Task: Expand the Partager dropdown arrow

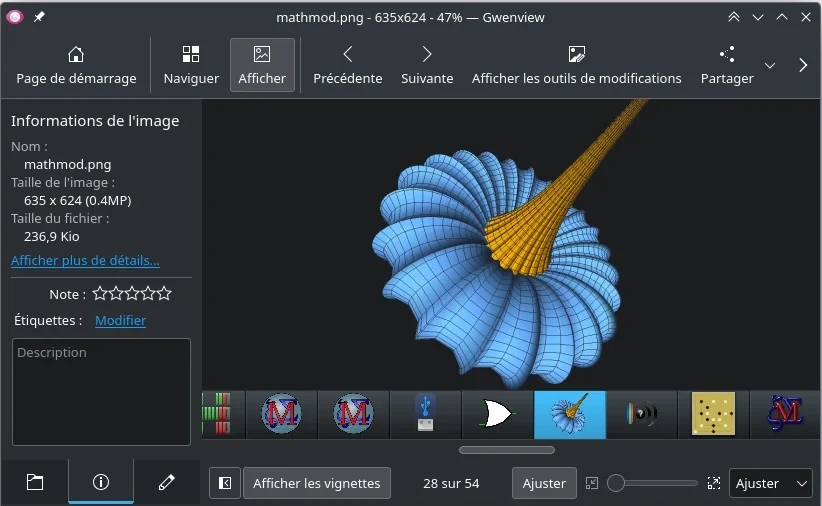Action: tap(770, 65)
